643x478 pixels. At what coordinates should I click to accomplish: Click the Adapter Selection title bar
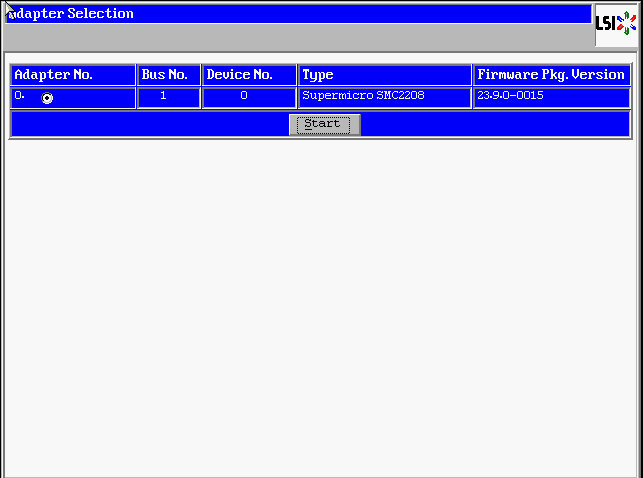coord(299,14)
